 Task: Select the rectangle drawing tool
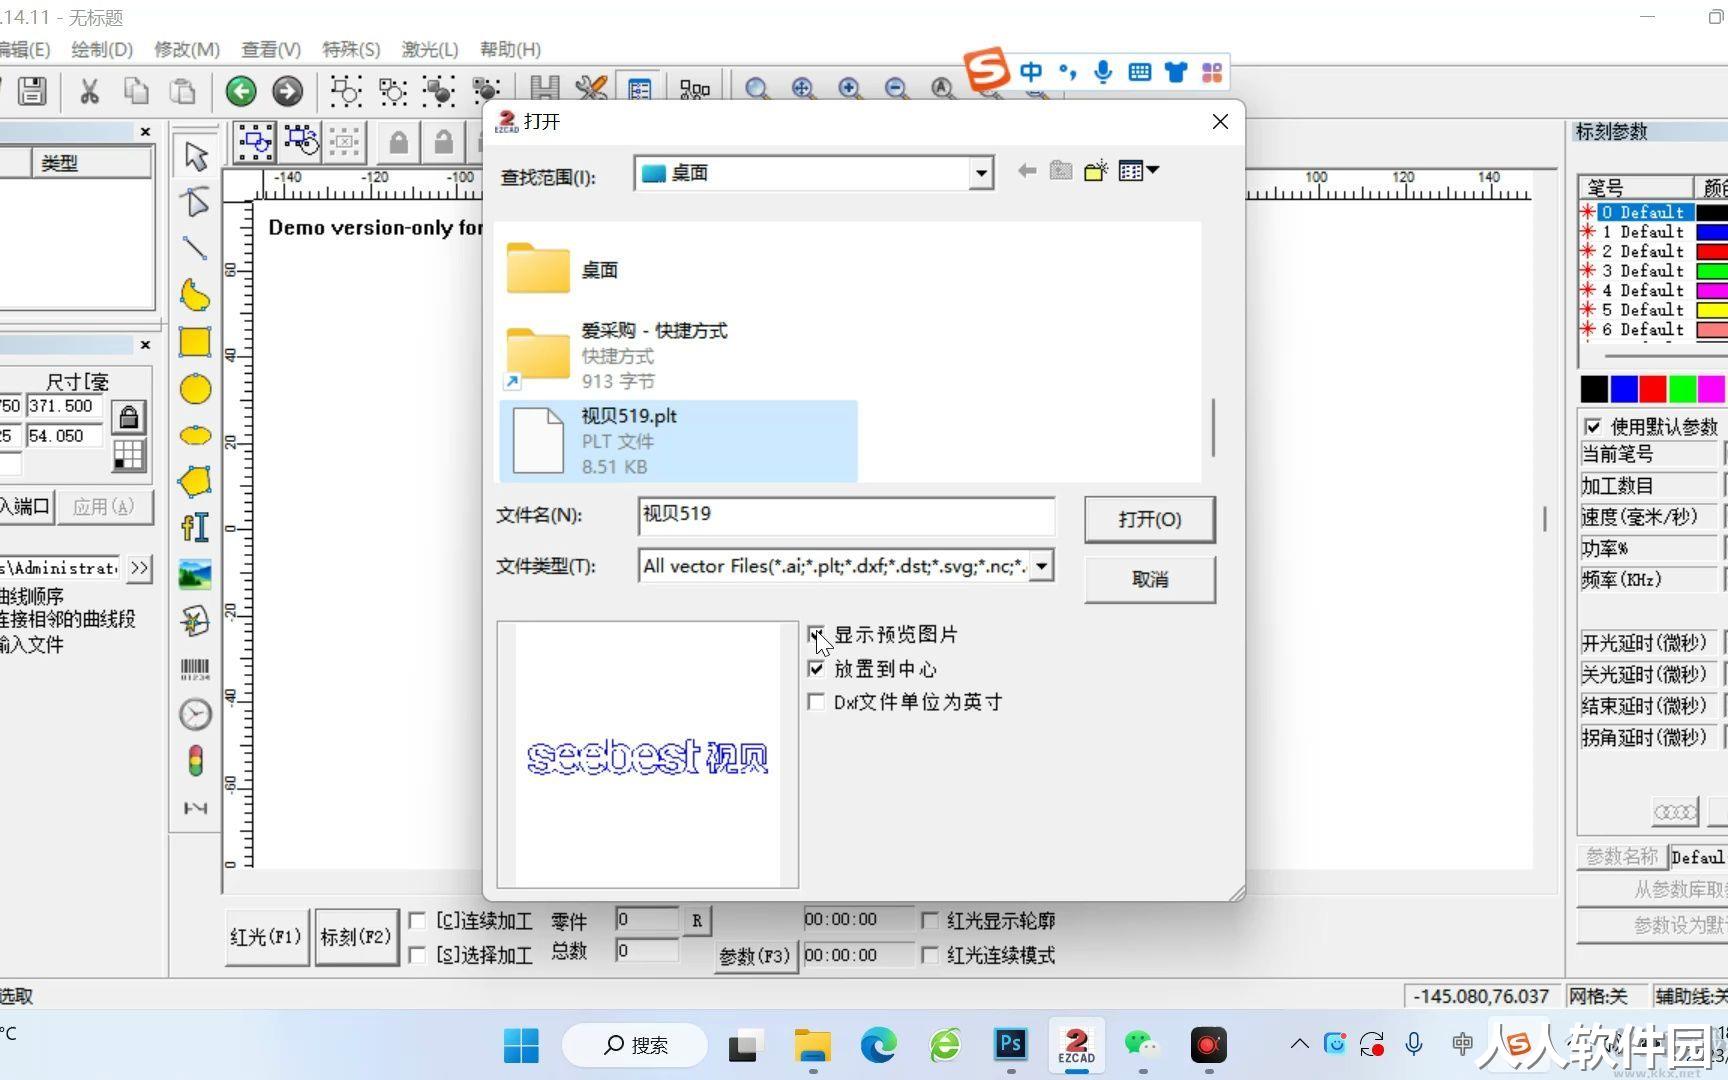point(195,342)
